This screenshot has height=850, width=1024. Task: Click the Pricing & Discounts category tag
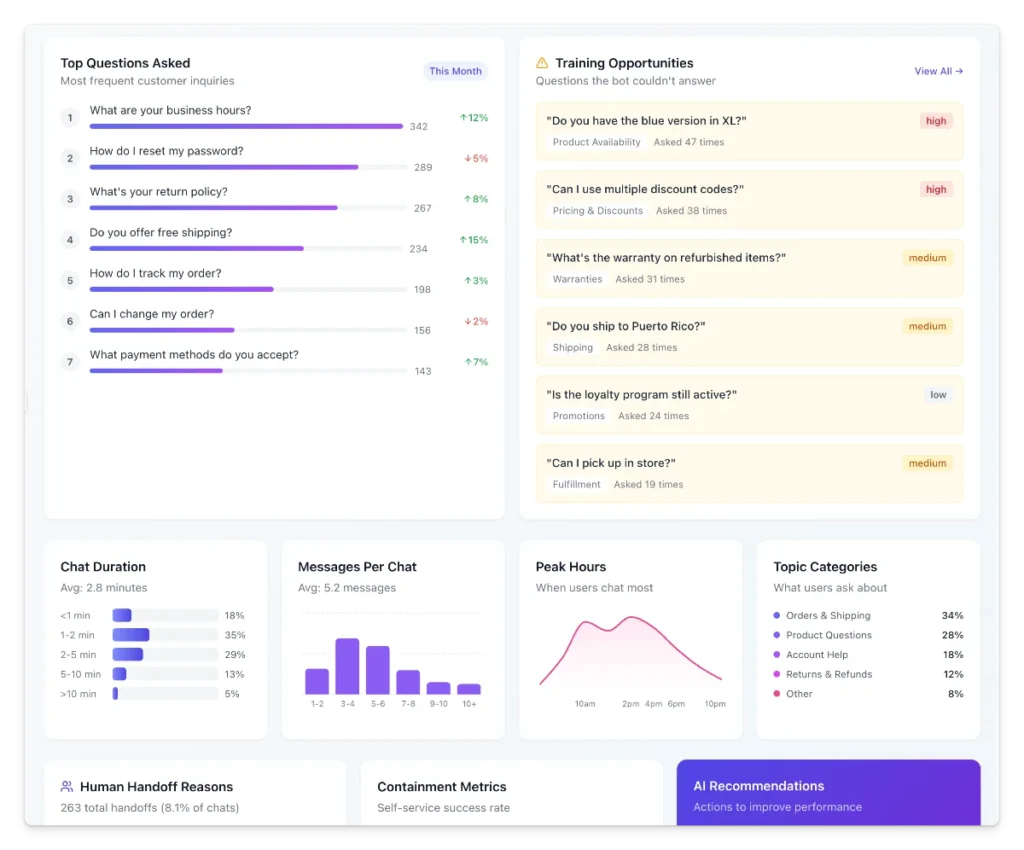coord(597,211)
